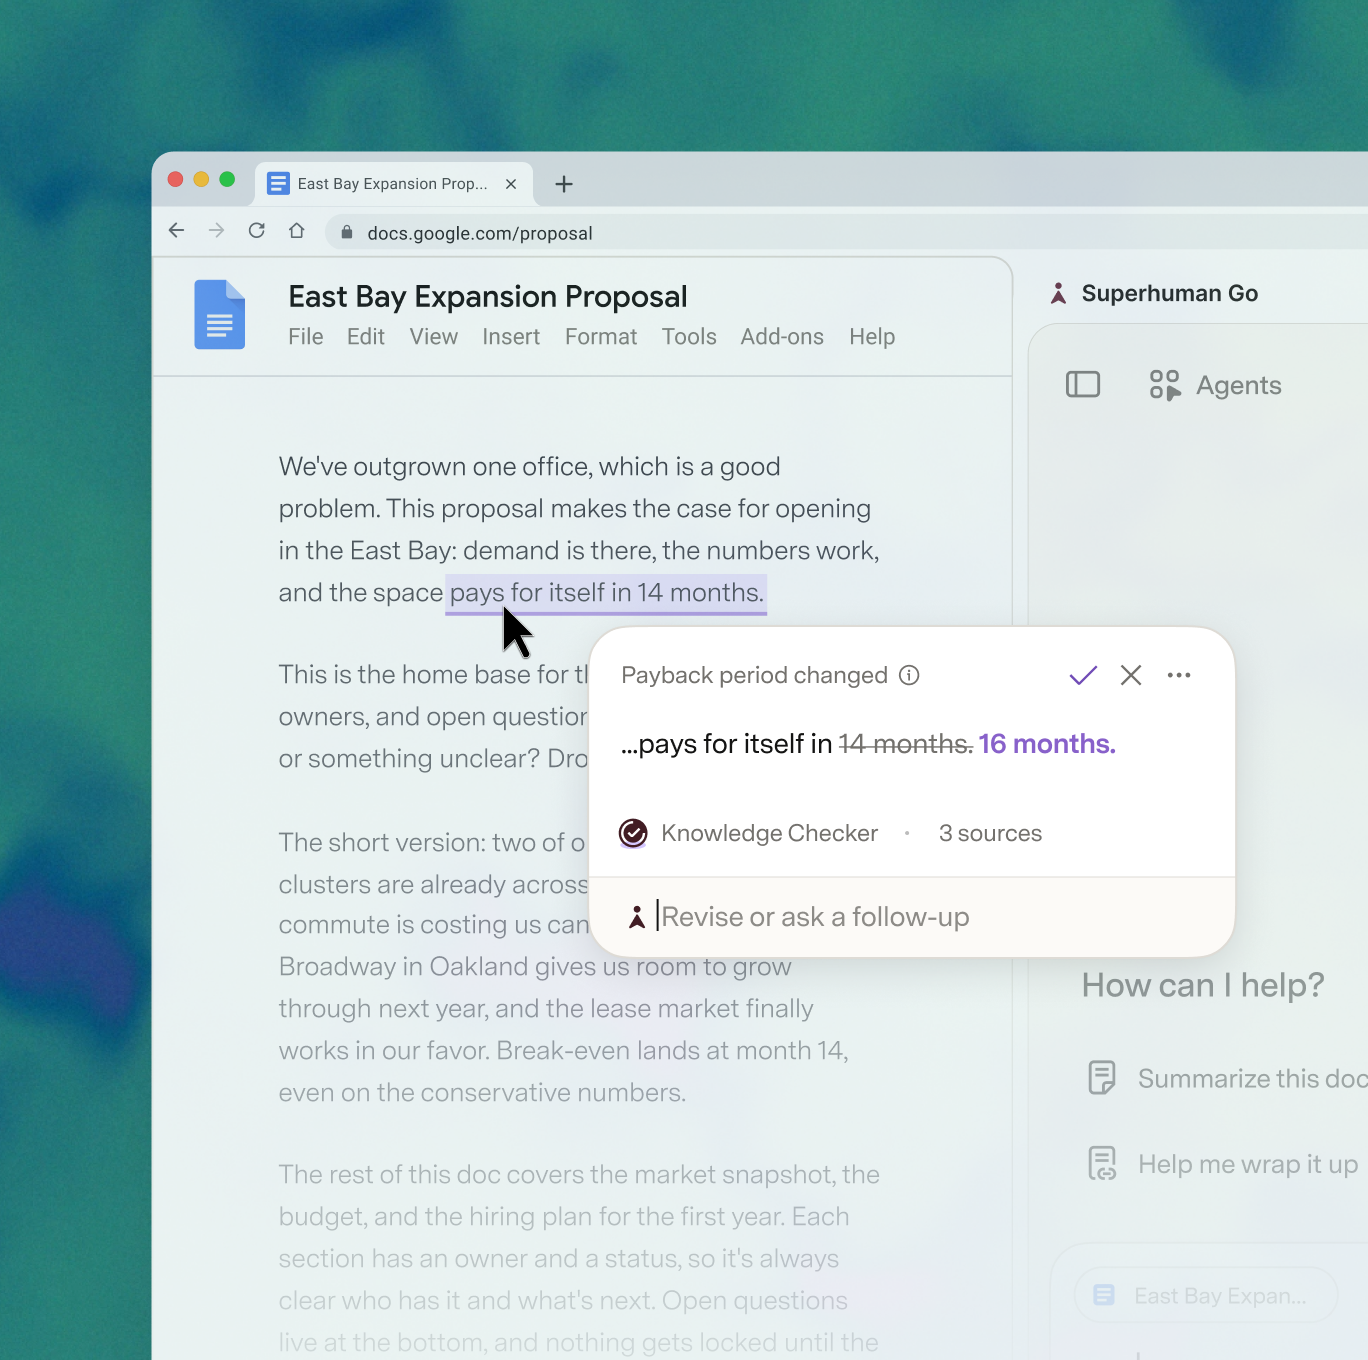Open the Agents button in Superhuman Go
This screenshot has height=1360, width=1368.
pyautogui.click(x=1215, y=385)
